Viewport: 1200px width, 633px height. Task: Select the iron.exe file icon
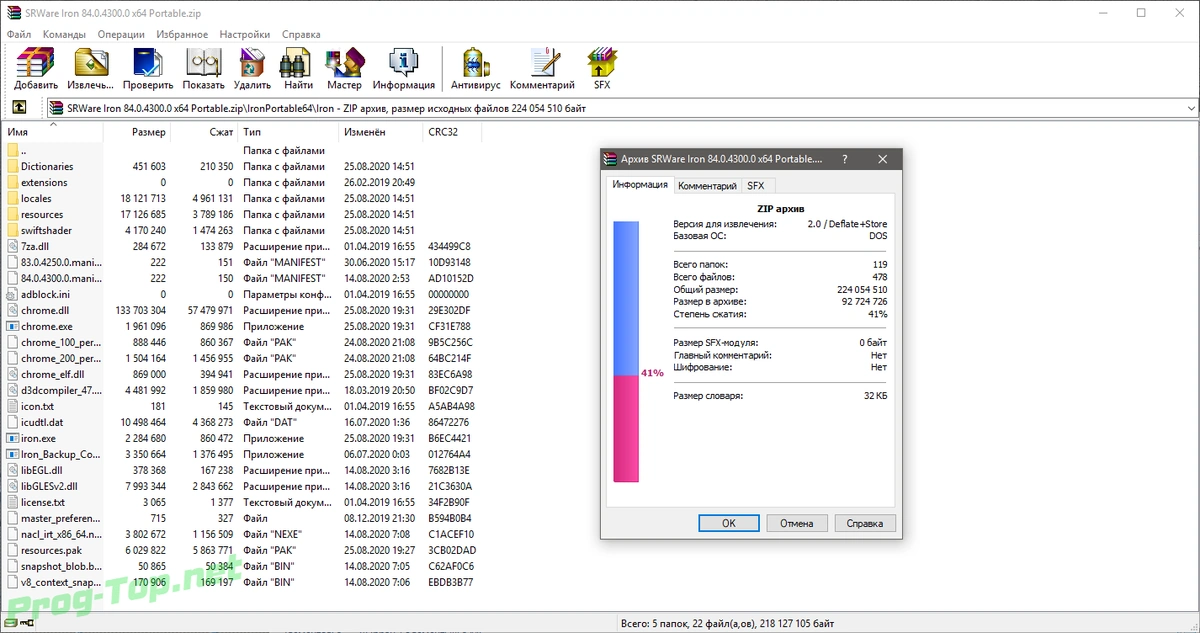tap(12, 438)
